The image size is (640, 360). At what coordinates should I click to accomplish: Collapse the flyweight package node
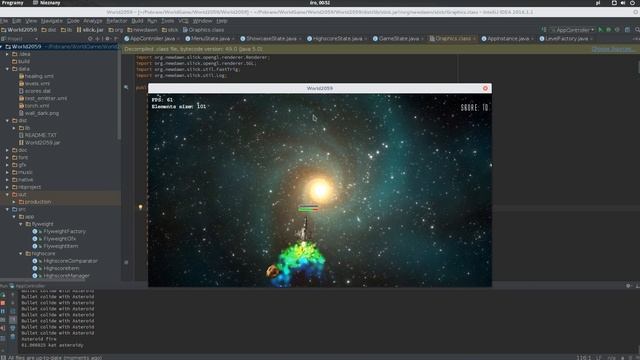click(21, 224)
